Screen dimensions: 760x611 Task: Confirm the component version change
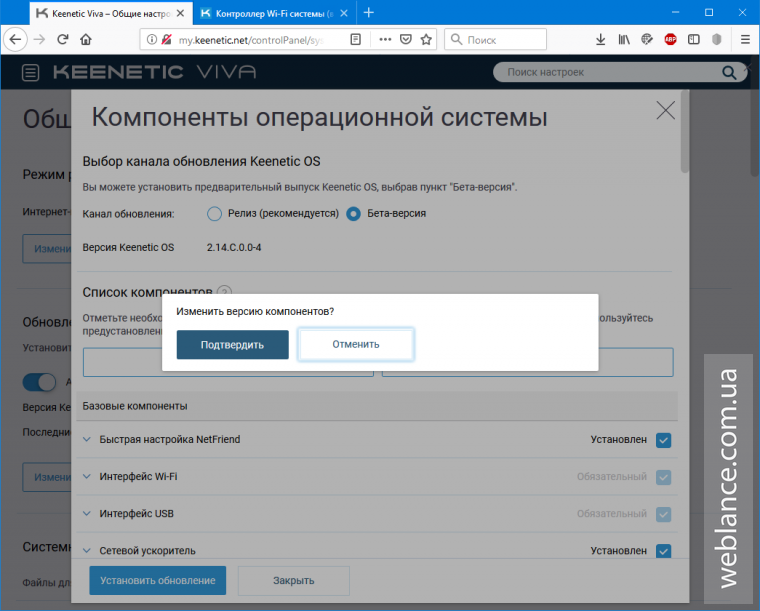[232, 345]
